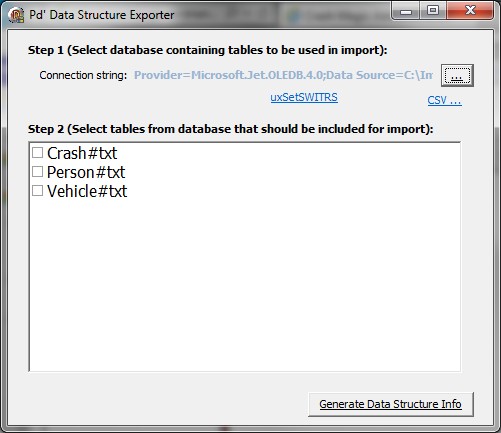The image size is (501, 433).
Task: Click the Step 1 heading text
Action: point(208,50)
